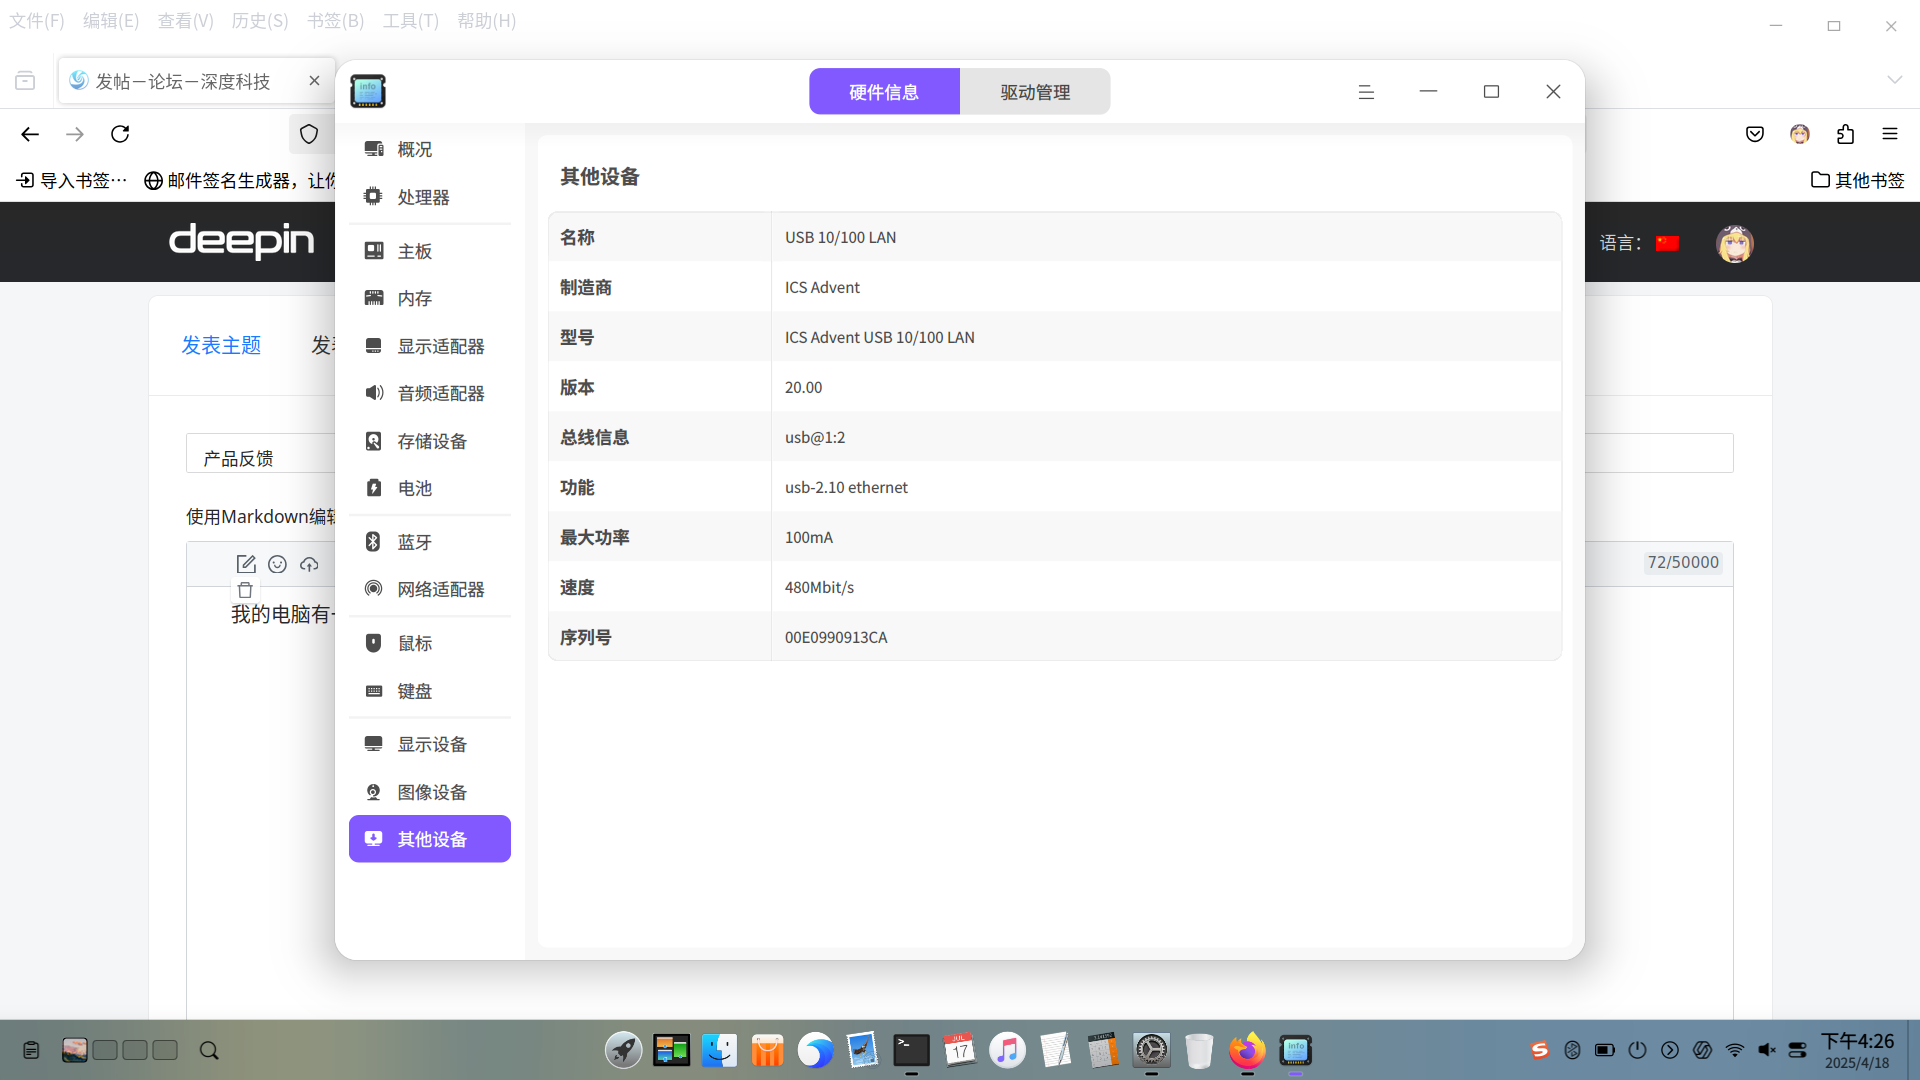Change language via the China flag

click(1667, 243)
